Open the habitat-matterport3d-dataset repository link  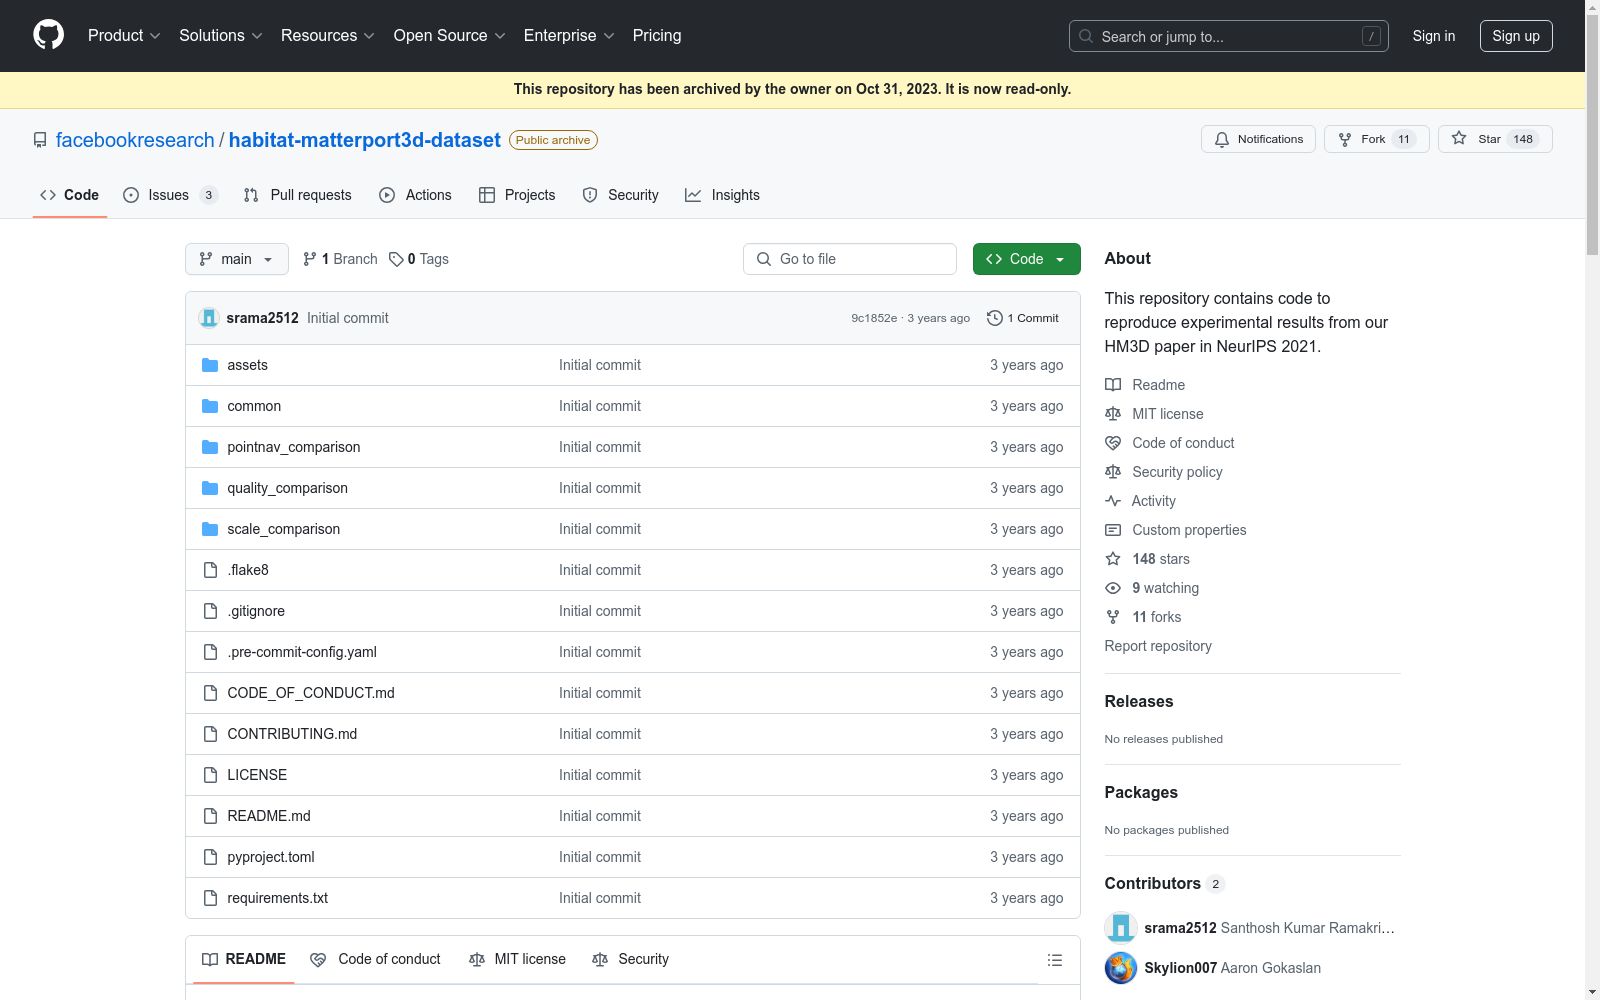(x=364, y=140)
